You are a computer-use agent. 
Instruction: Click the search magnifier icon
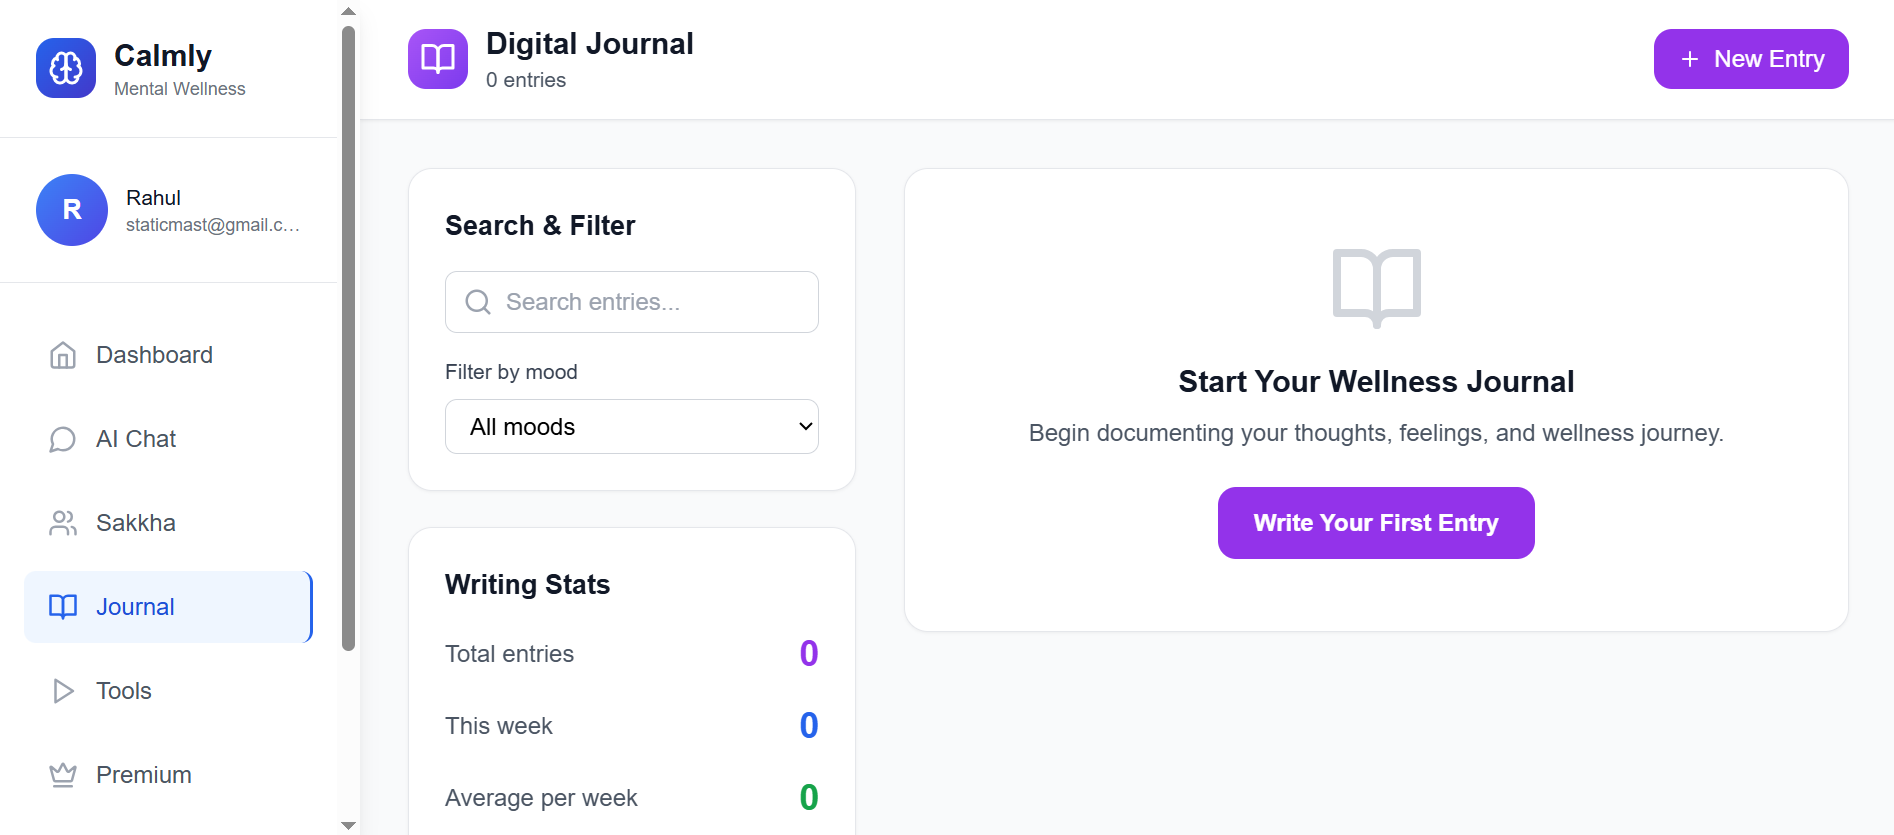pos(478,302)
